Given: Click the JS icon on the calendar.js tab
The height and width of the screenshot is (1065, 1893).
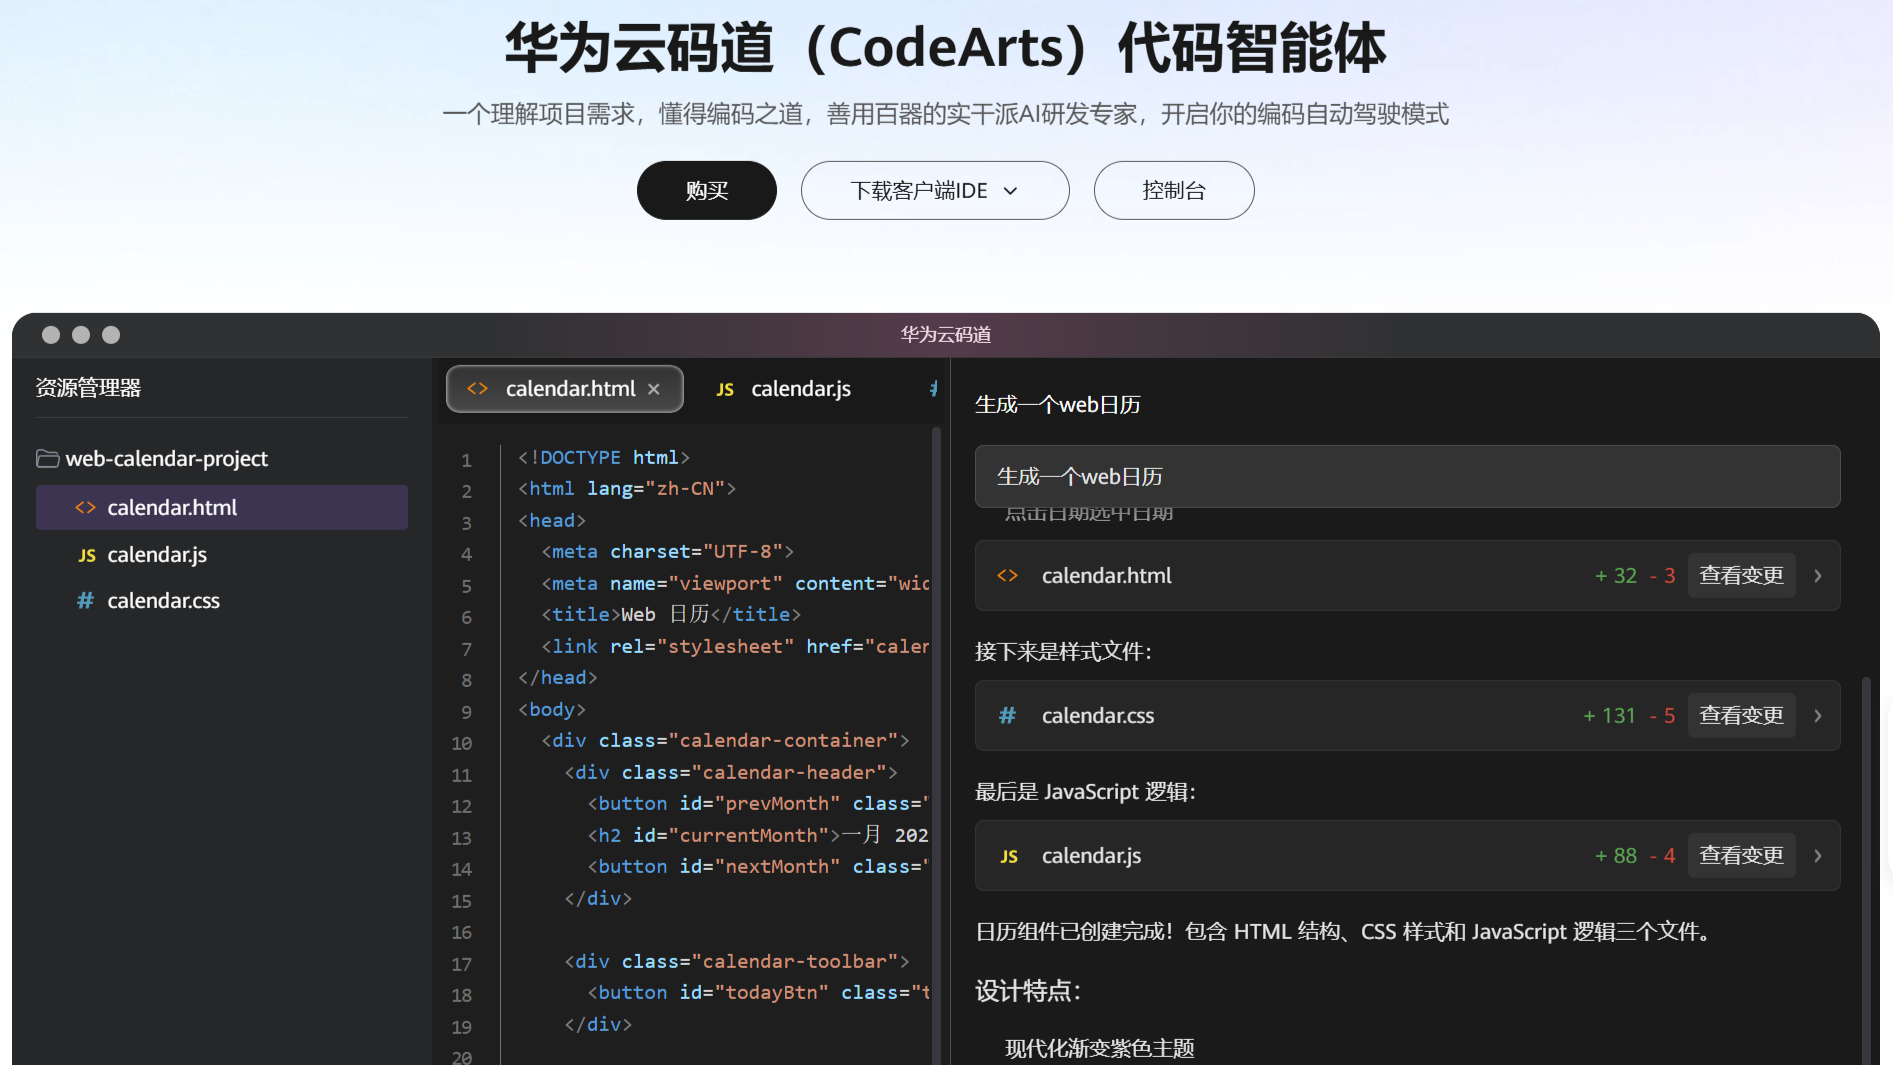Looking at the screenshot, I should [x=725, y=390].
